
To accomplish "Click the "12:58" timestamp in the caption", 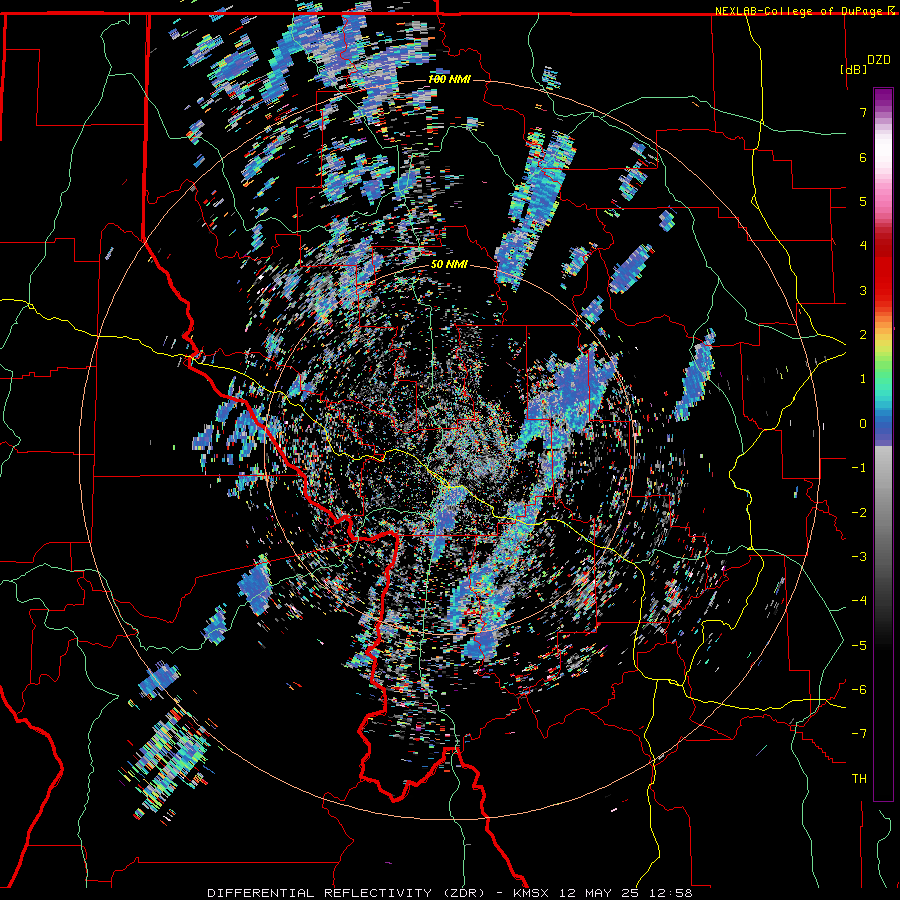I will point(672,893).
